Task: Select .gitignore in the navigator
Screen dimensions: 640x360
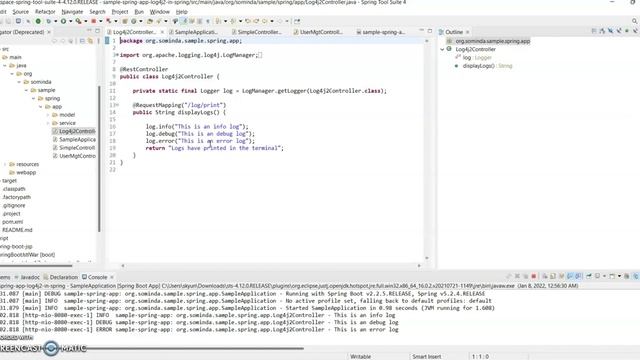Action: pyautogui.click(x=14, y=205)
